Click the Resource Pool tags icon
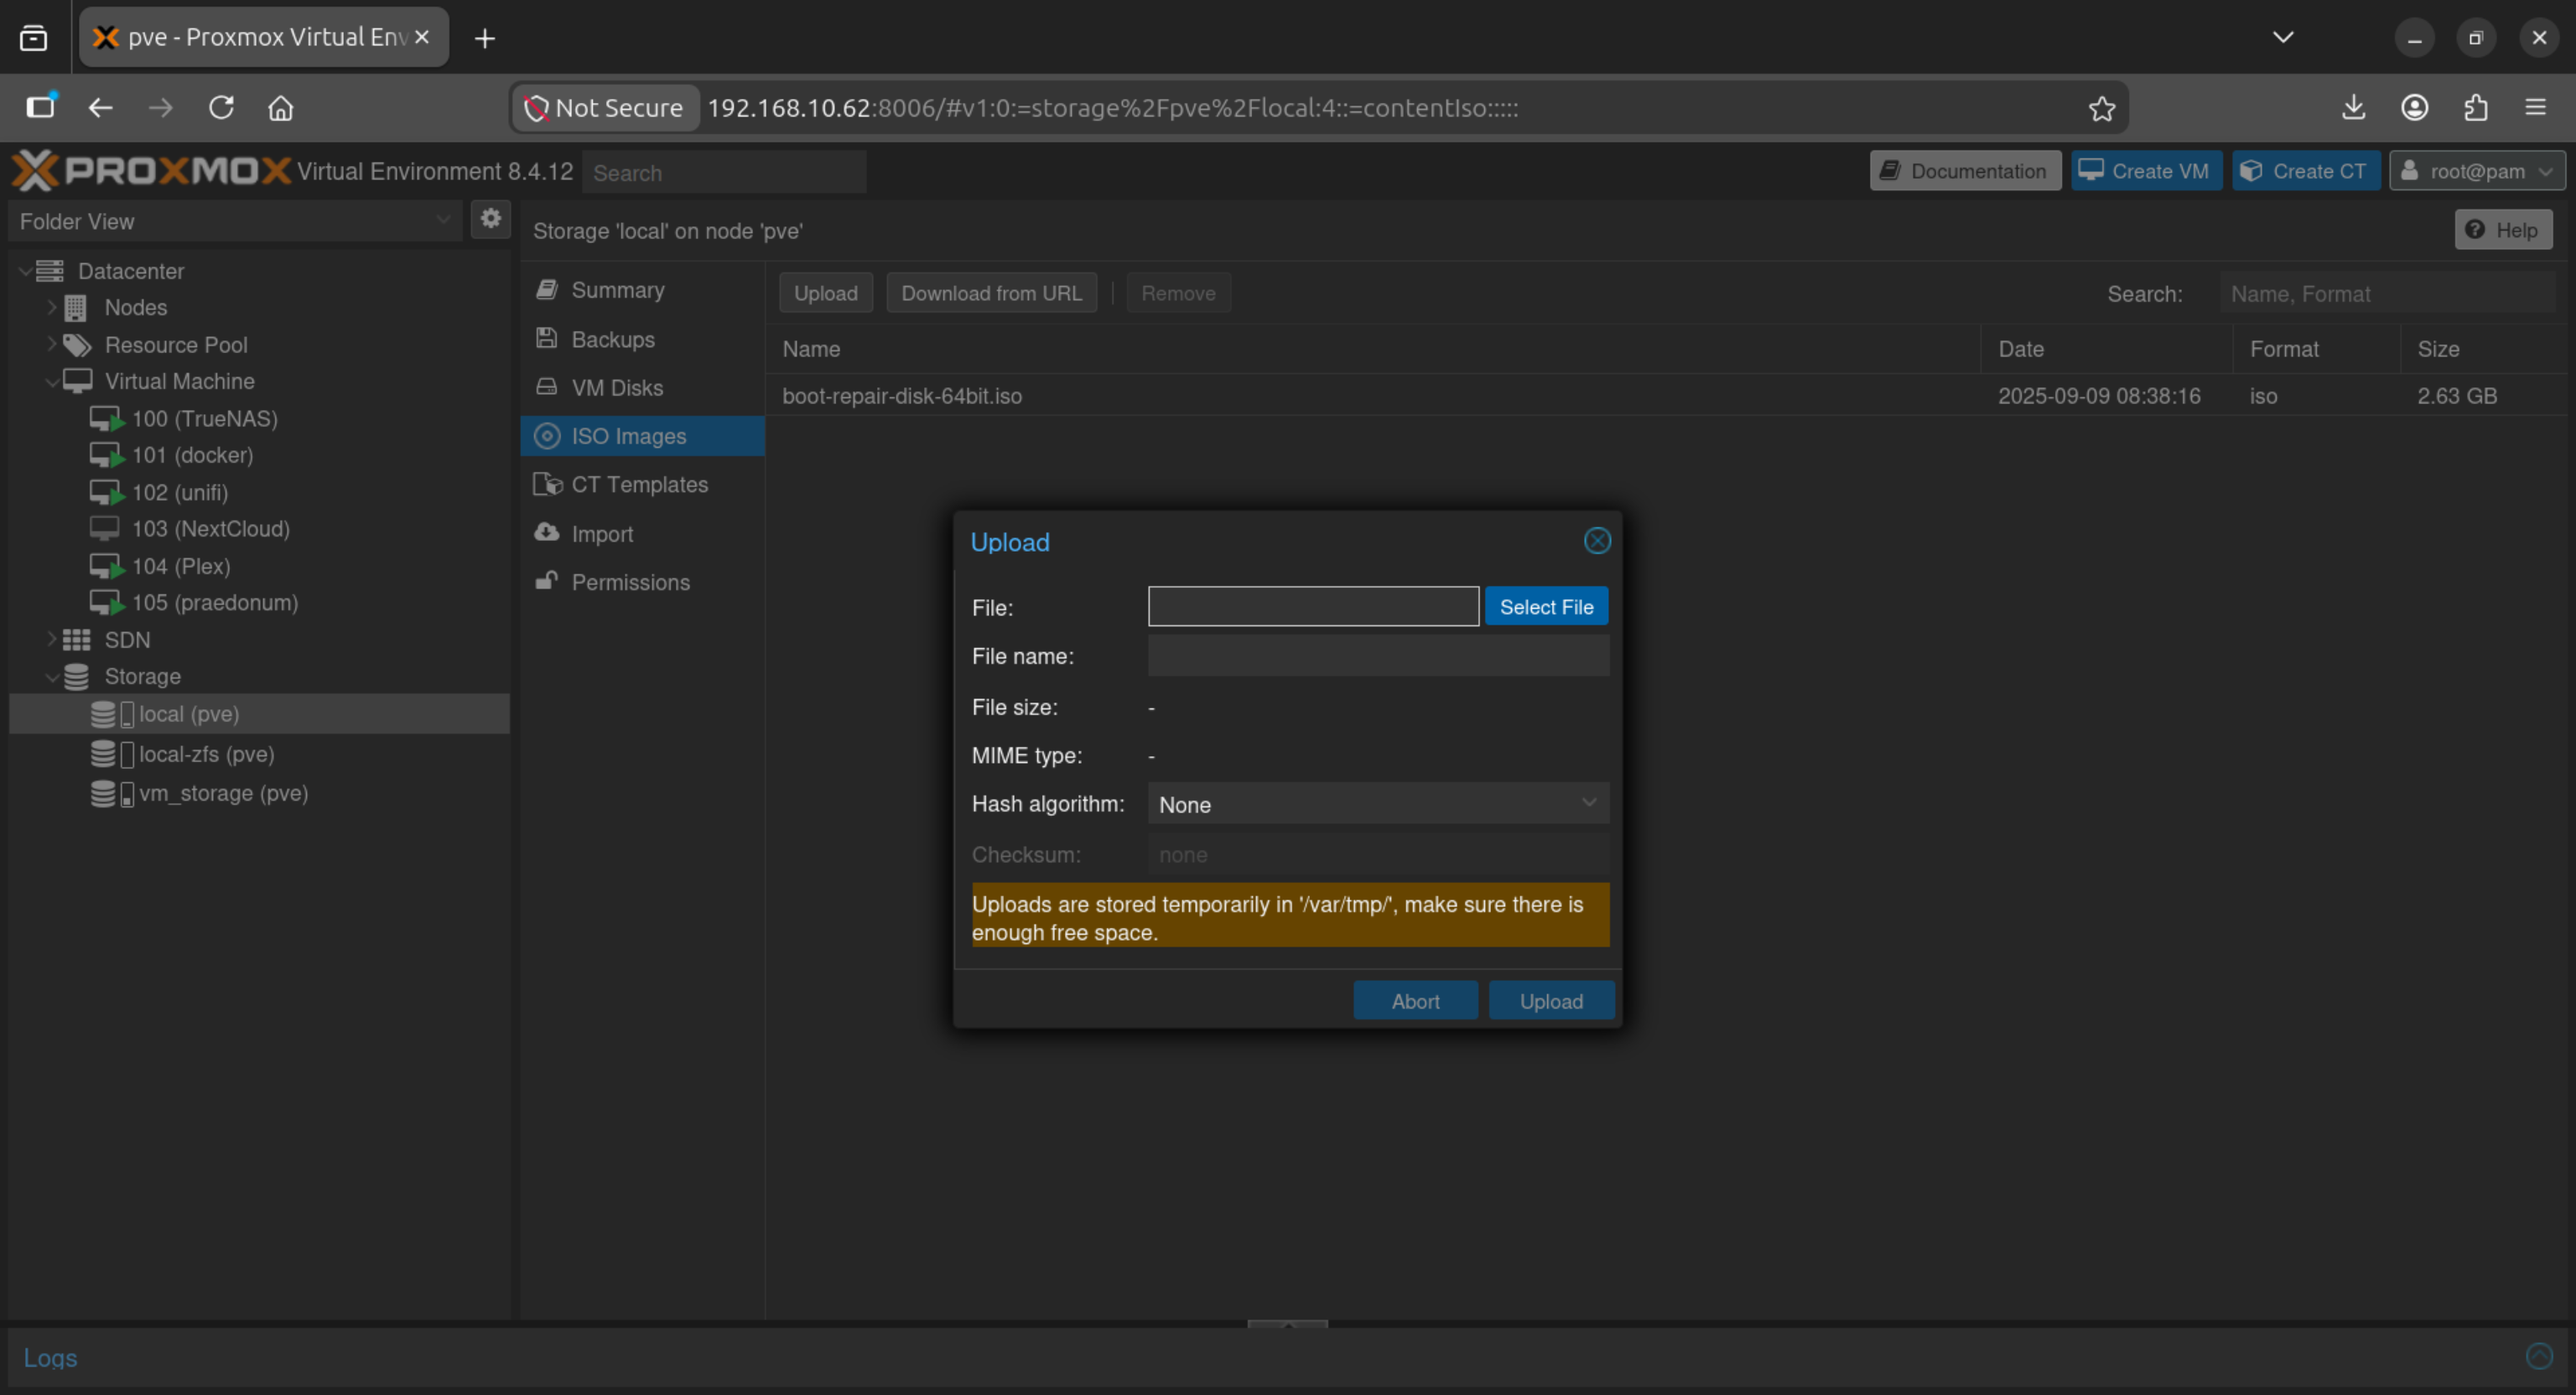Screen dimensions: 2576x1395 coord(77,345)
